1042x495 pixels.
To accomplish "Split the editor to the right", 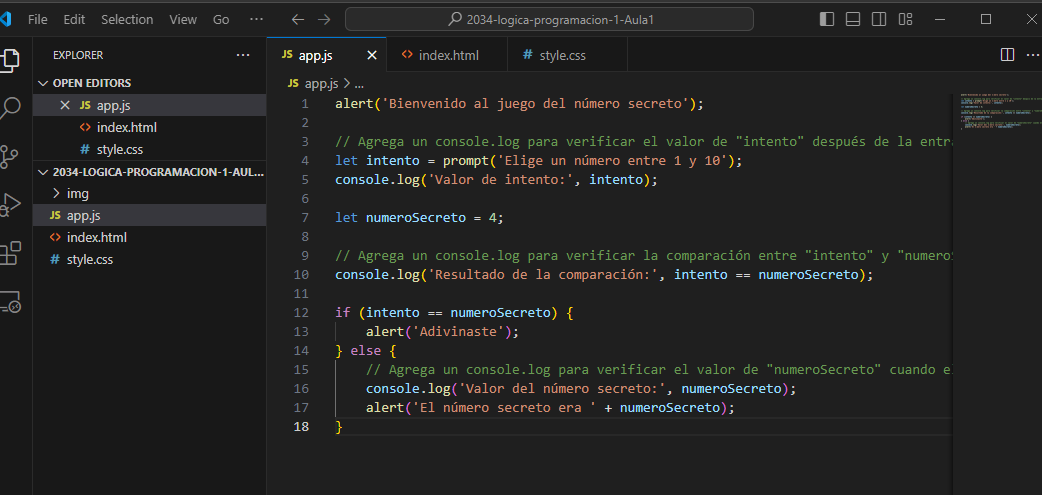I will (x=1007, y=55).
